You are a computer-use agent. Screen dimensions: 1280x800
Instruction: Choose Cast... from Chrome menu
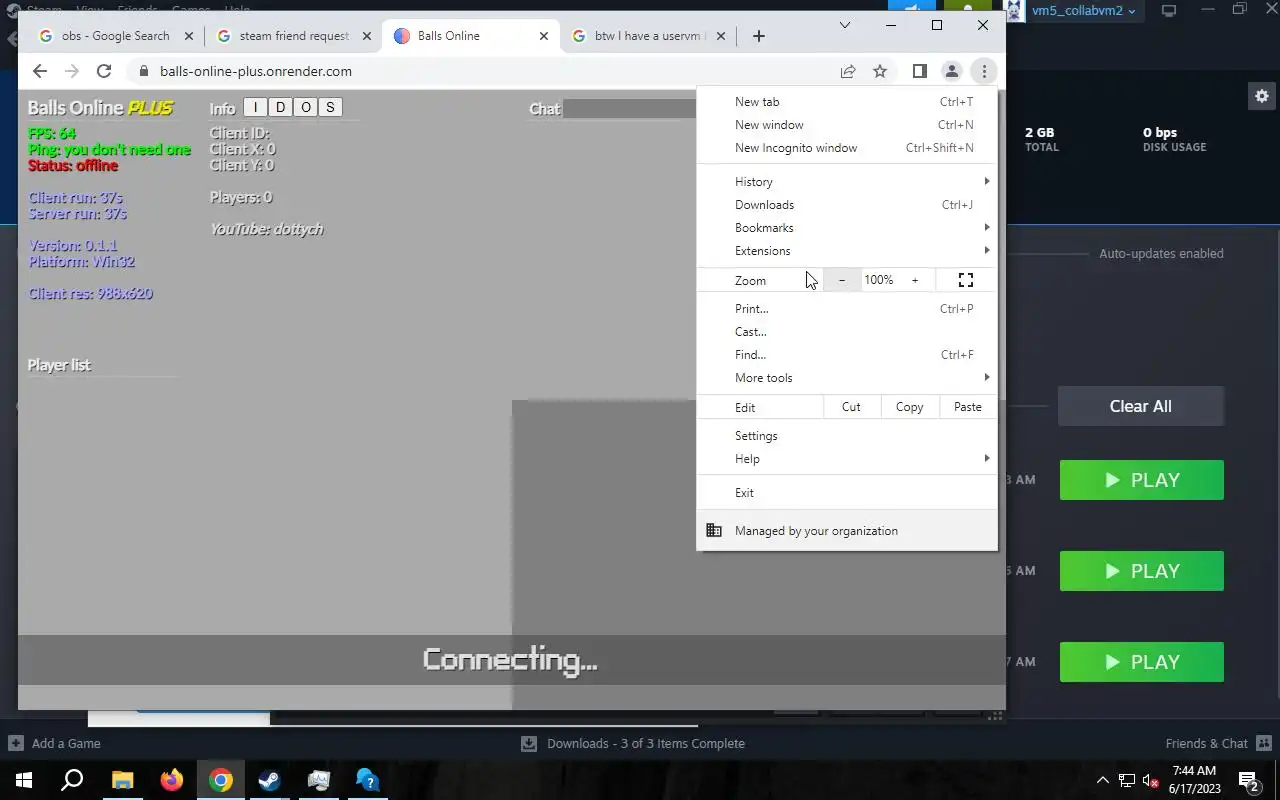tap(847, 331)
